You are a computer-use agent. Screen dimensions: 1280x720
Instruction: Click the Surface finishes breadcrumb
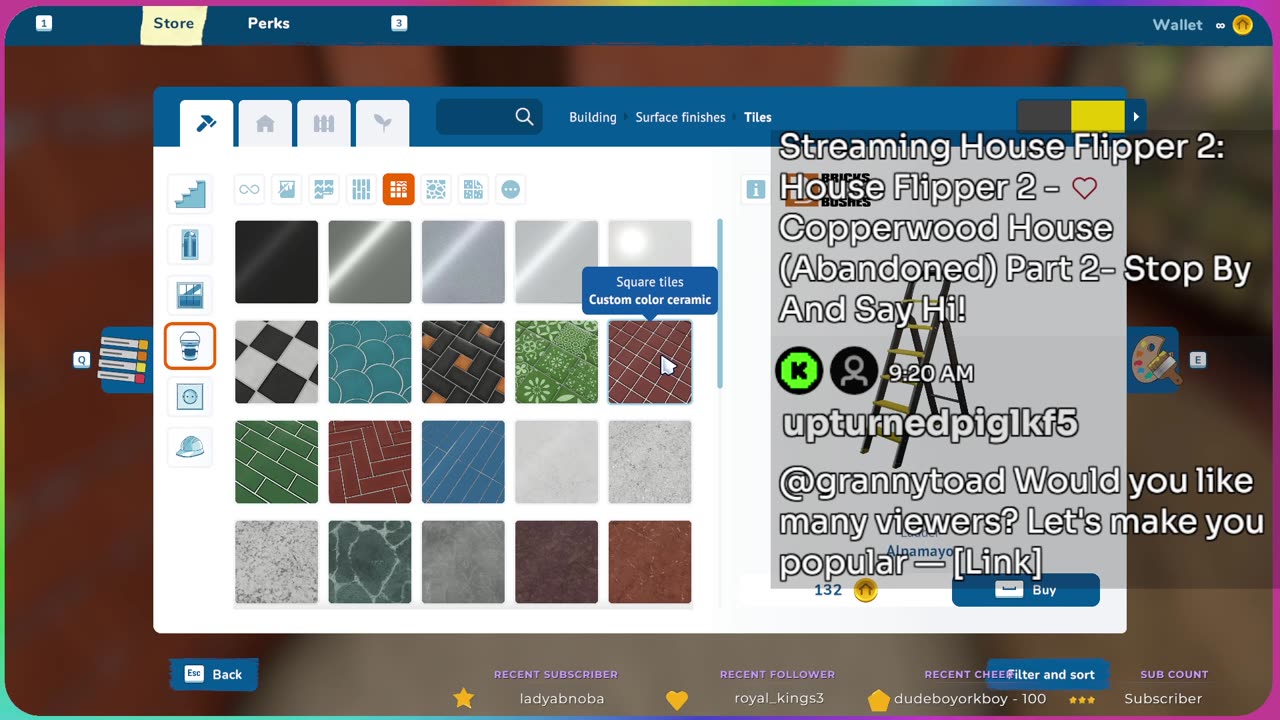tap(680, 117)
